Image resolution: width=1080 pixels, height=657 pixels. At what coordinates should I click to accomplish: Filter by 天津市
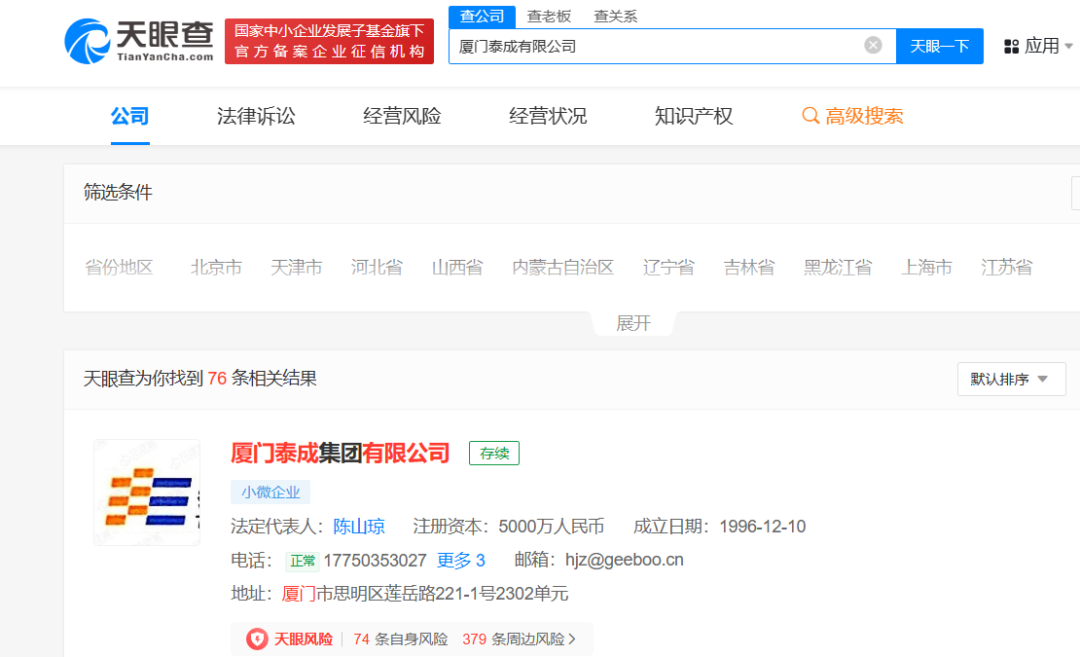[x=296, y=267]
